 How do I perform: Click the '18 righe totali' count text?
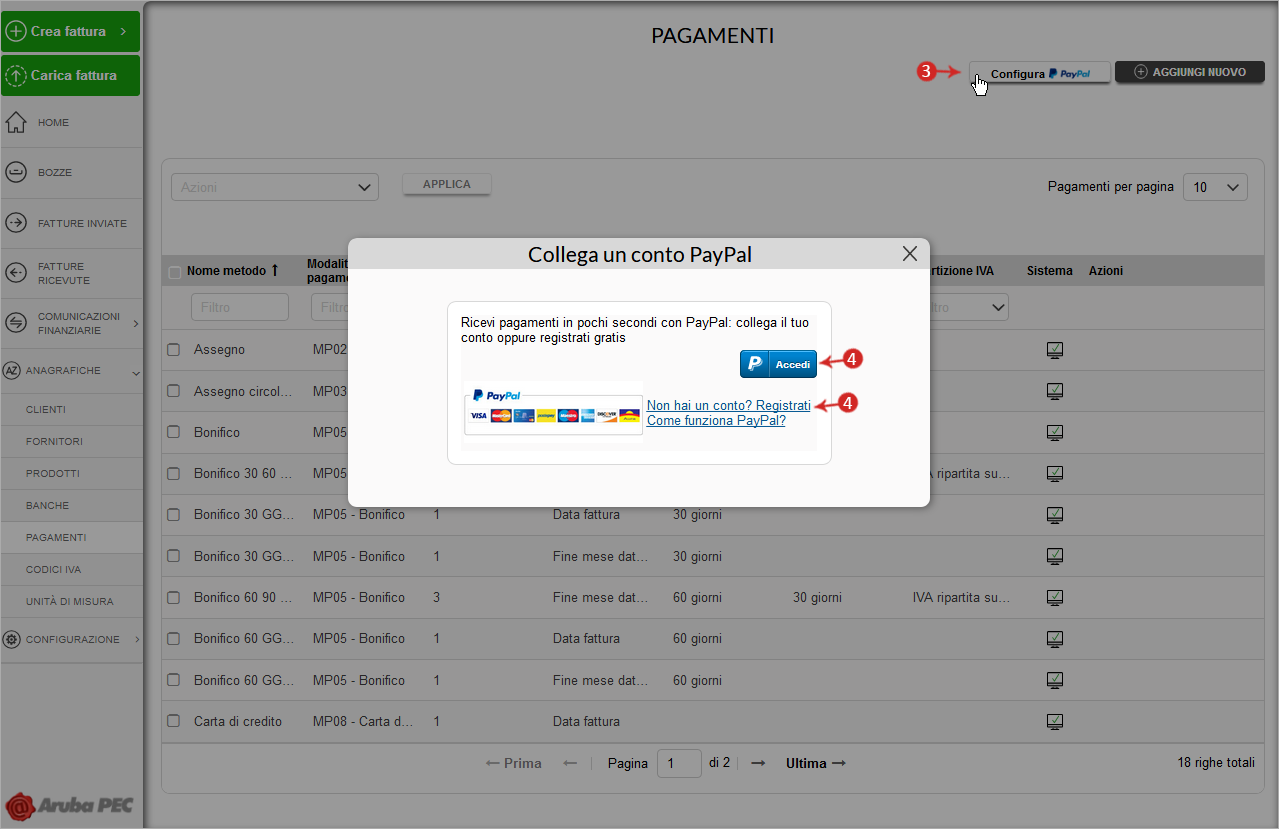click(1216, 763)
